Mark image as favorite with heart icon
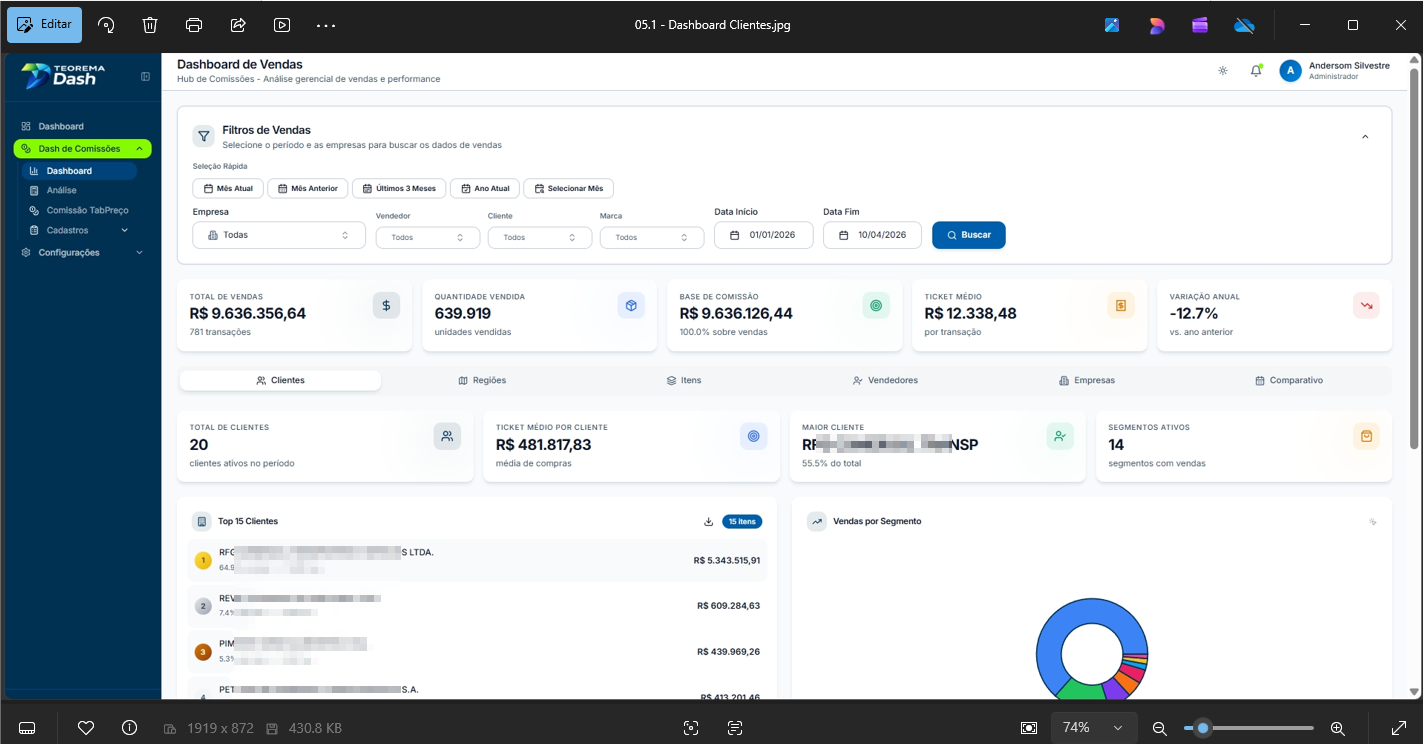 tap(86, 728)
